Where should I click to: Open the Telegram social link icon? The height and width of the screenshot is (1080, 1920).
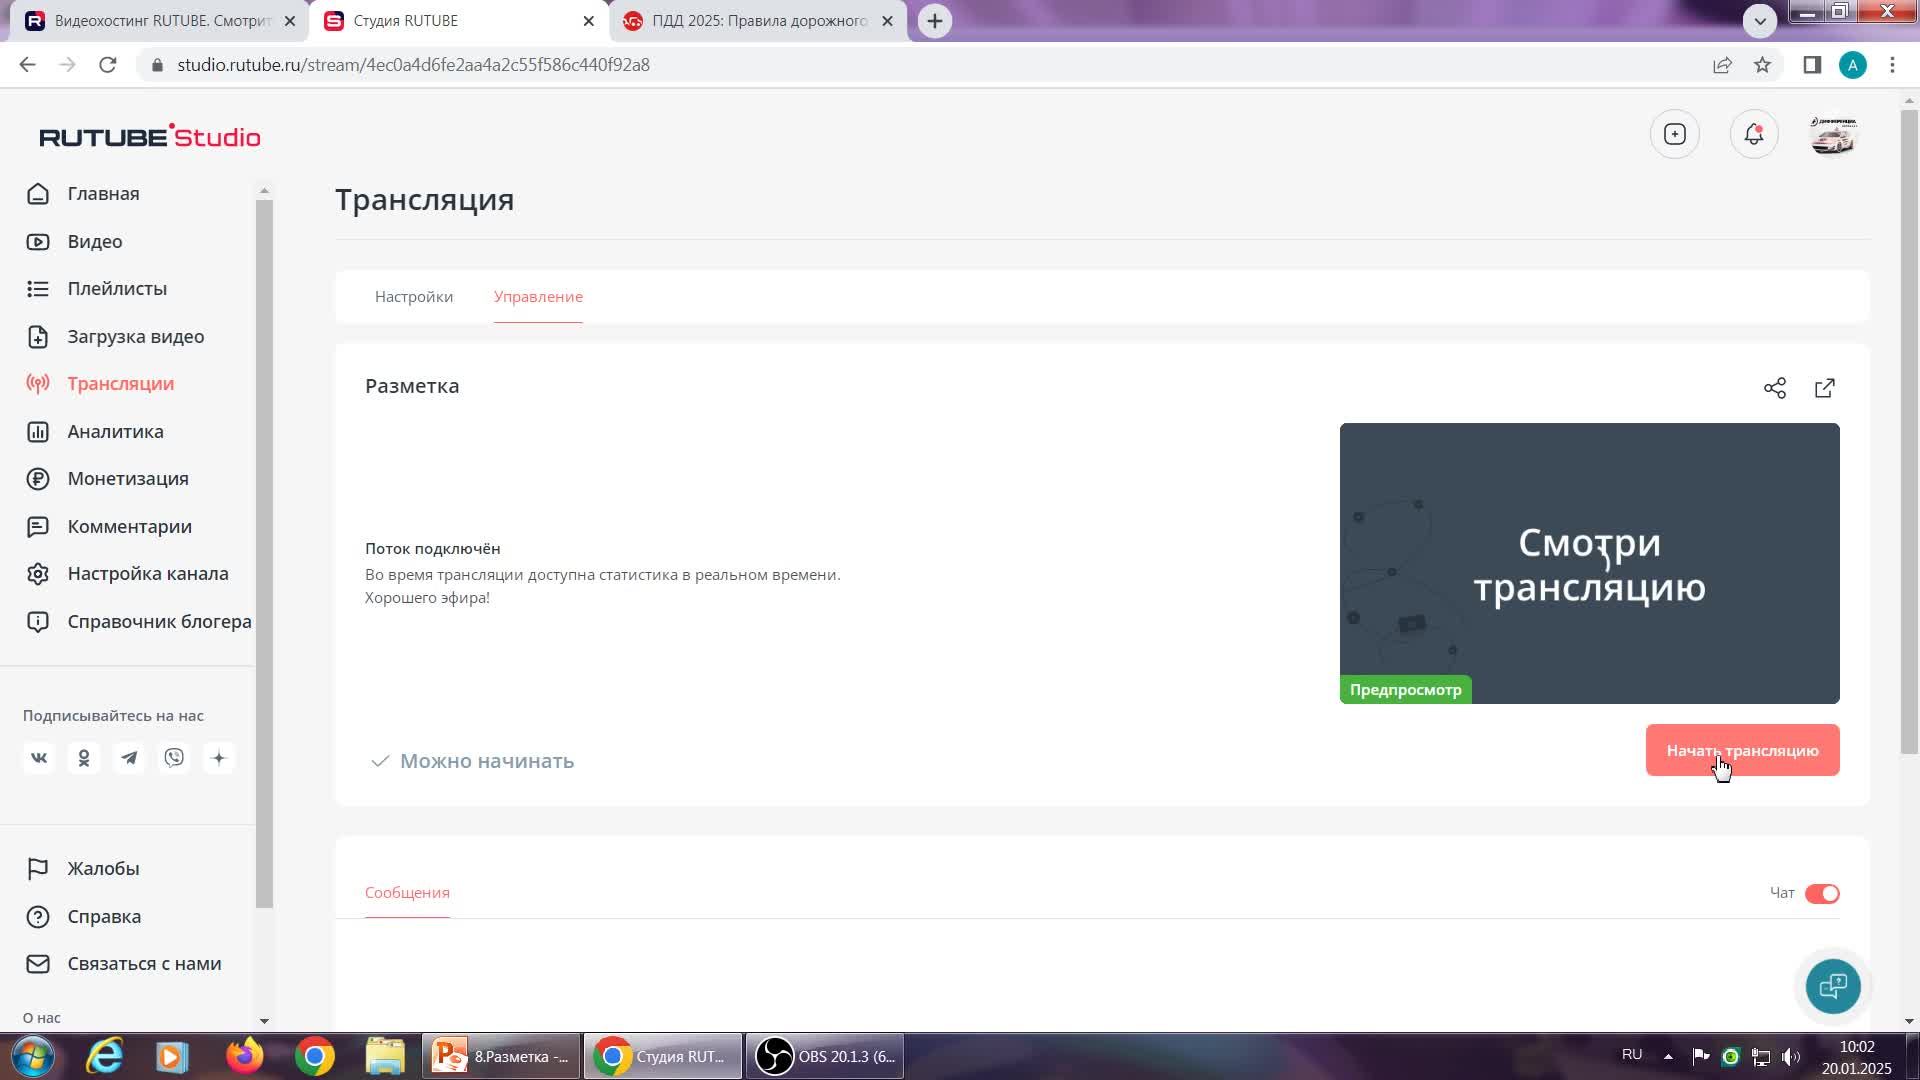tap(129, 758)
